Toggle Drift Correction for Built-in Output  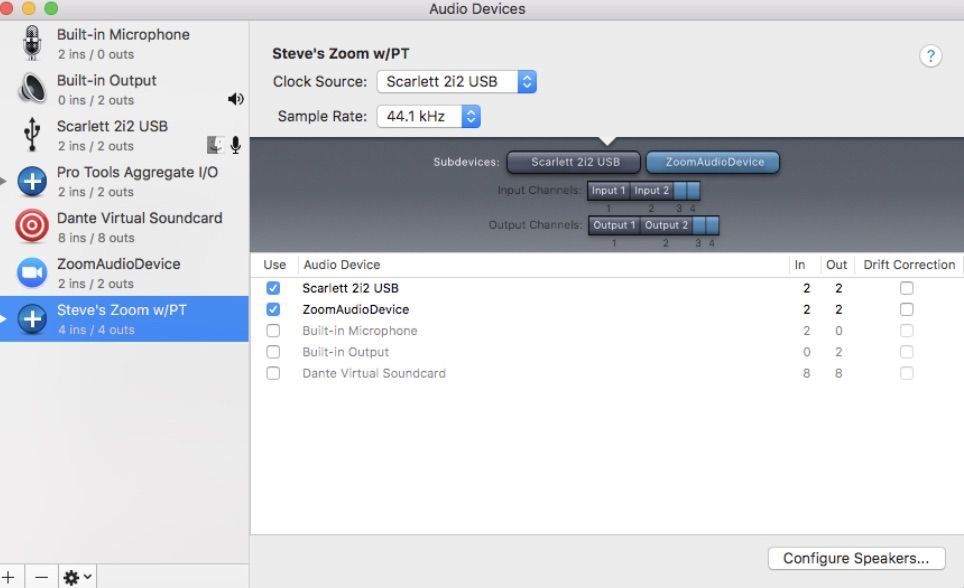click(906, 352)
